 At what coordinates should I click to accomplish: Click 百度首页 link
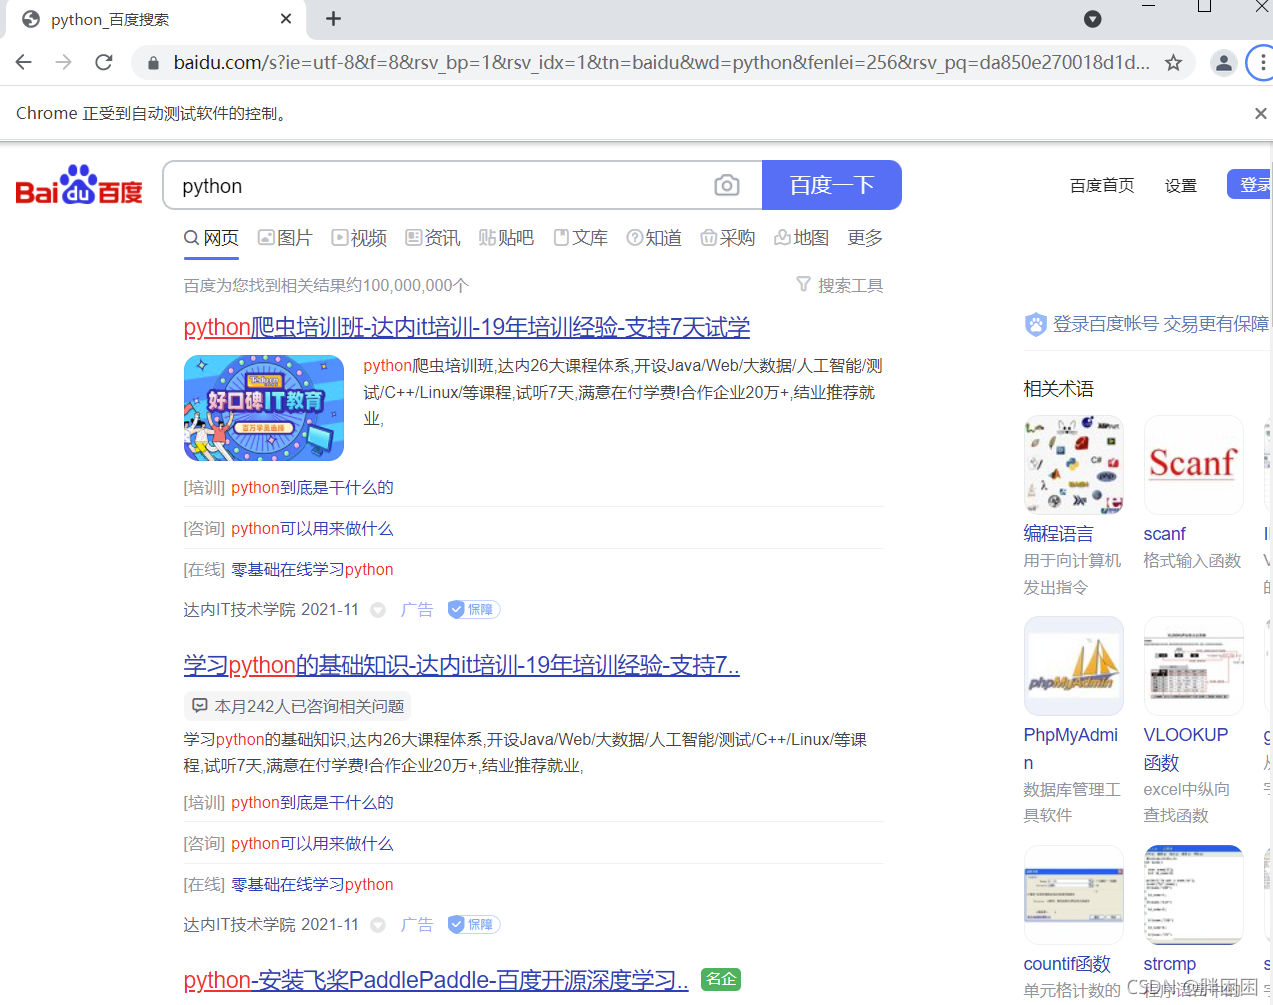click(1102, 185)
